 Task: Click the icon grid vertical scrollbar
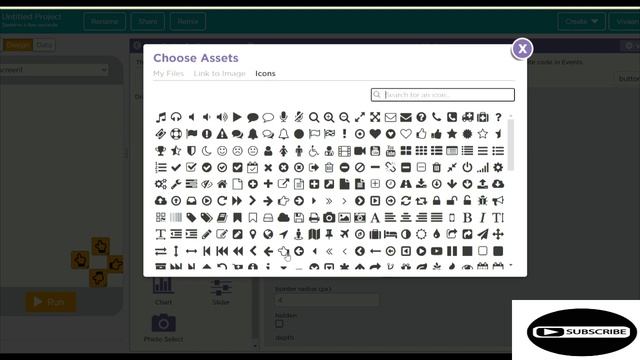511,145
